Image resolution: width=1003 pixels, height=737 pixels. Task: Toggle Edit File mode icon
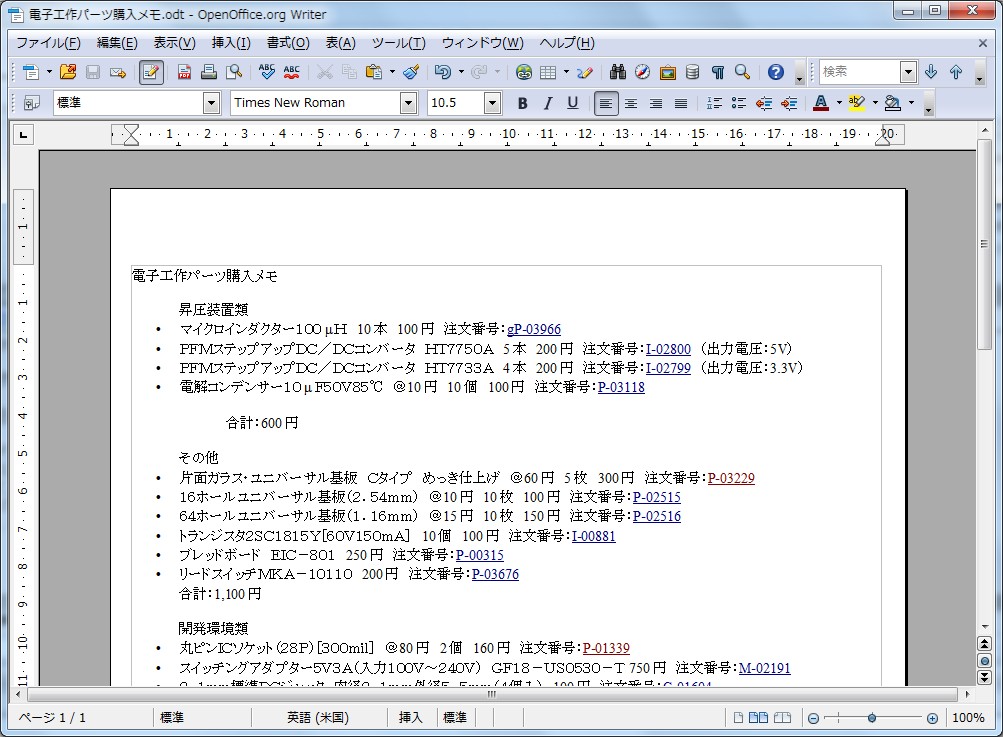[151, 72]
